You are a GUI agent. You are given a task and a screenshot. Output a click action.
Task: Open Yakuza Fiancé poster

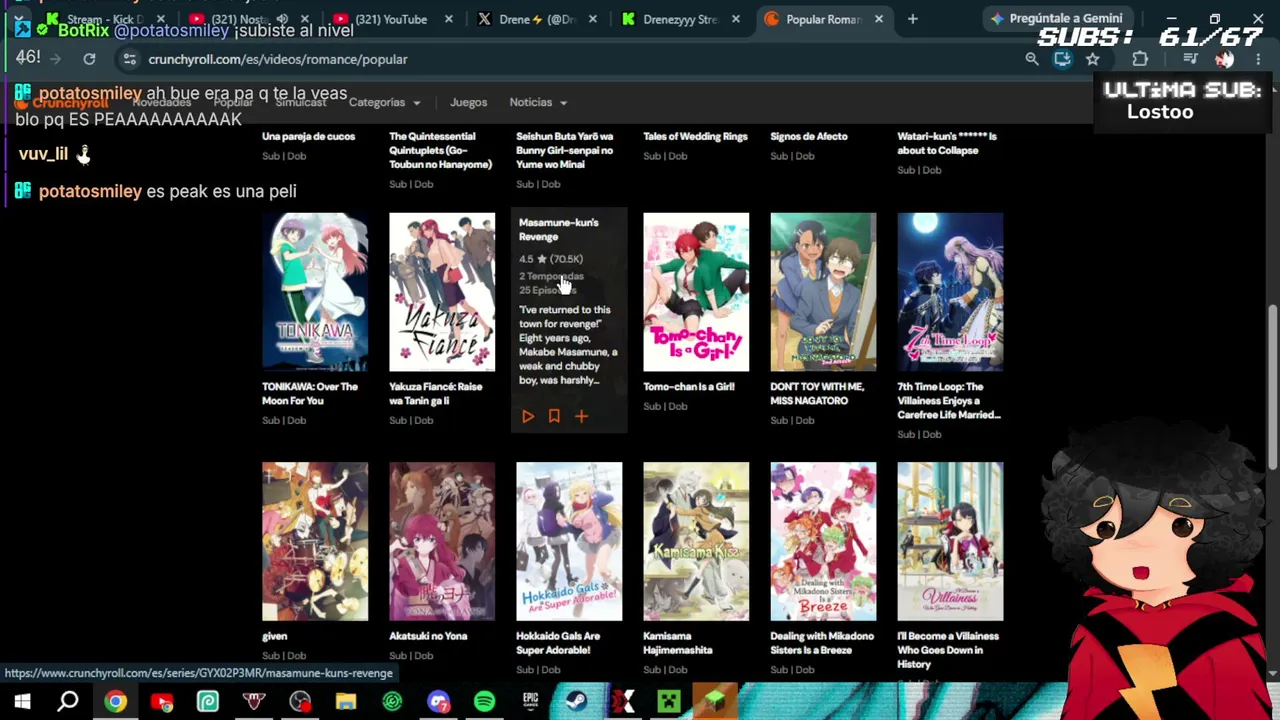[x=442, y=291]
